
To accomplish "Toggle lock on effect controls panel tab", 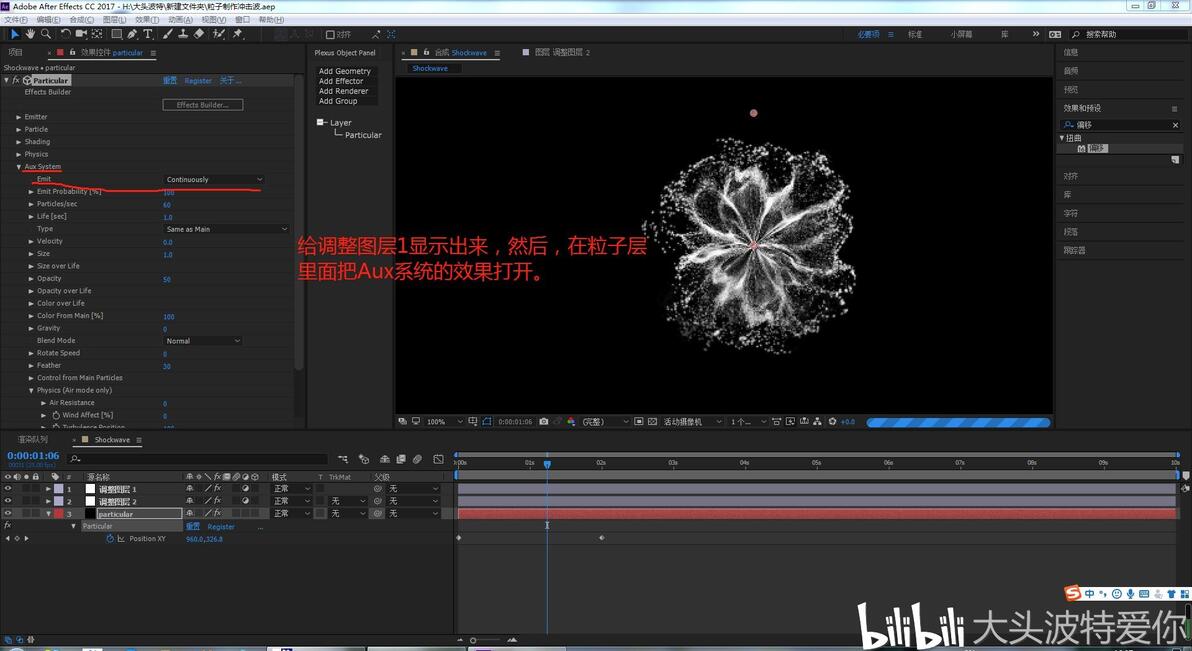I will [x=72, y=52].
